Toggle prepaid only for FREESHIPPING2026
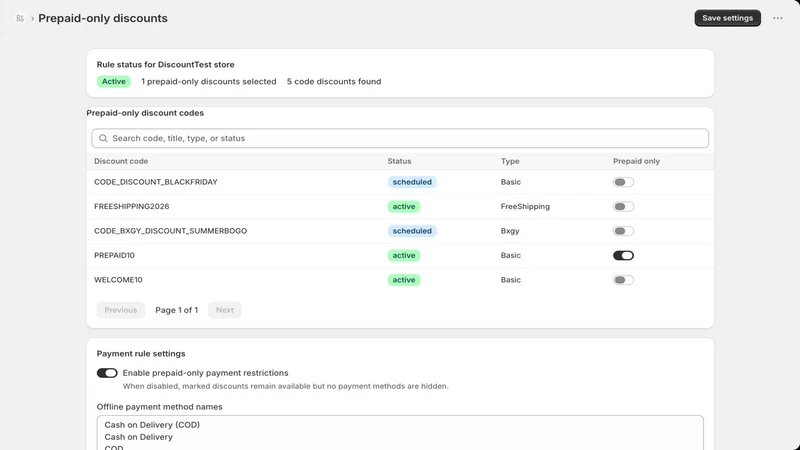The image size is (800, 450). coord(623,207)
